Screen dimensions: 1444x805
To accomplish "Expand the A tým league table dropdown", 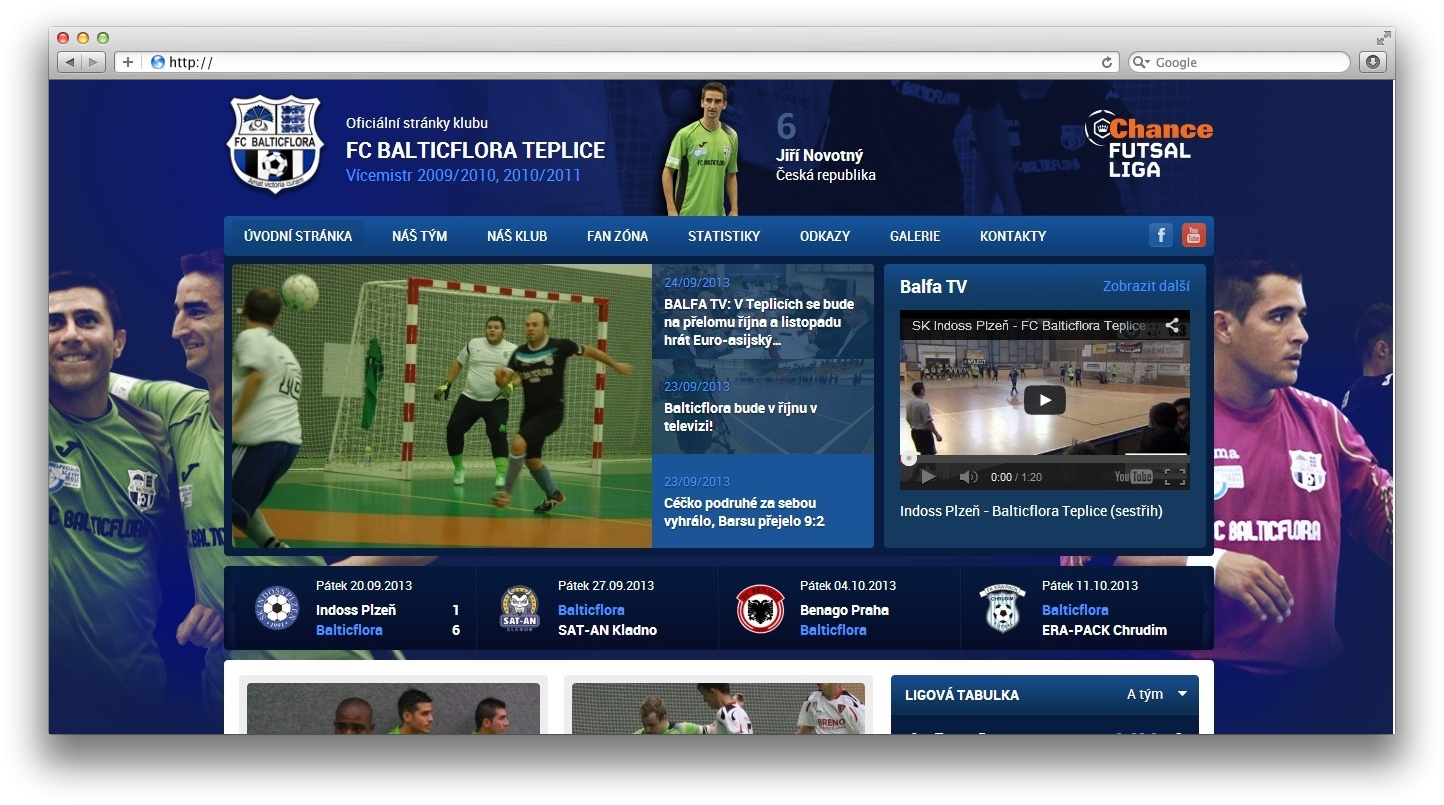I will tap(1182, 694).
